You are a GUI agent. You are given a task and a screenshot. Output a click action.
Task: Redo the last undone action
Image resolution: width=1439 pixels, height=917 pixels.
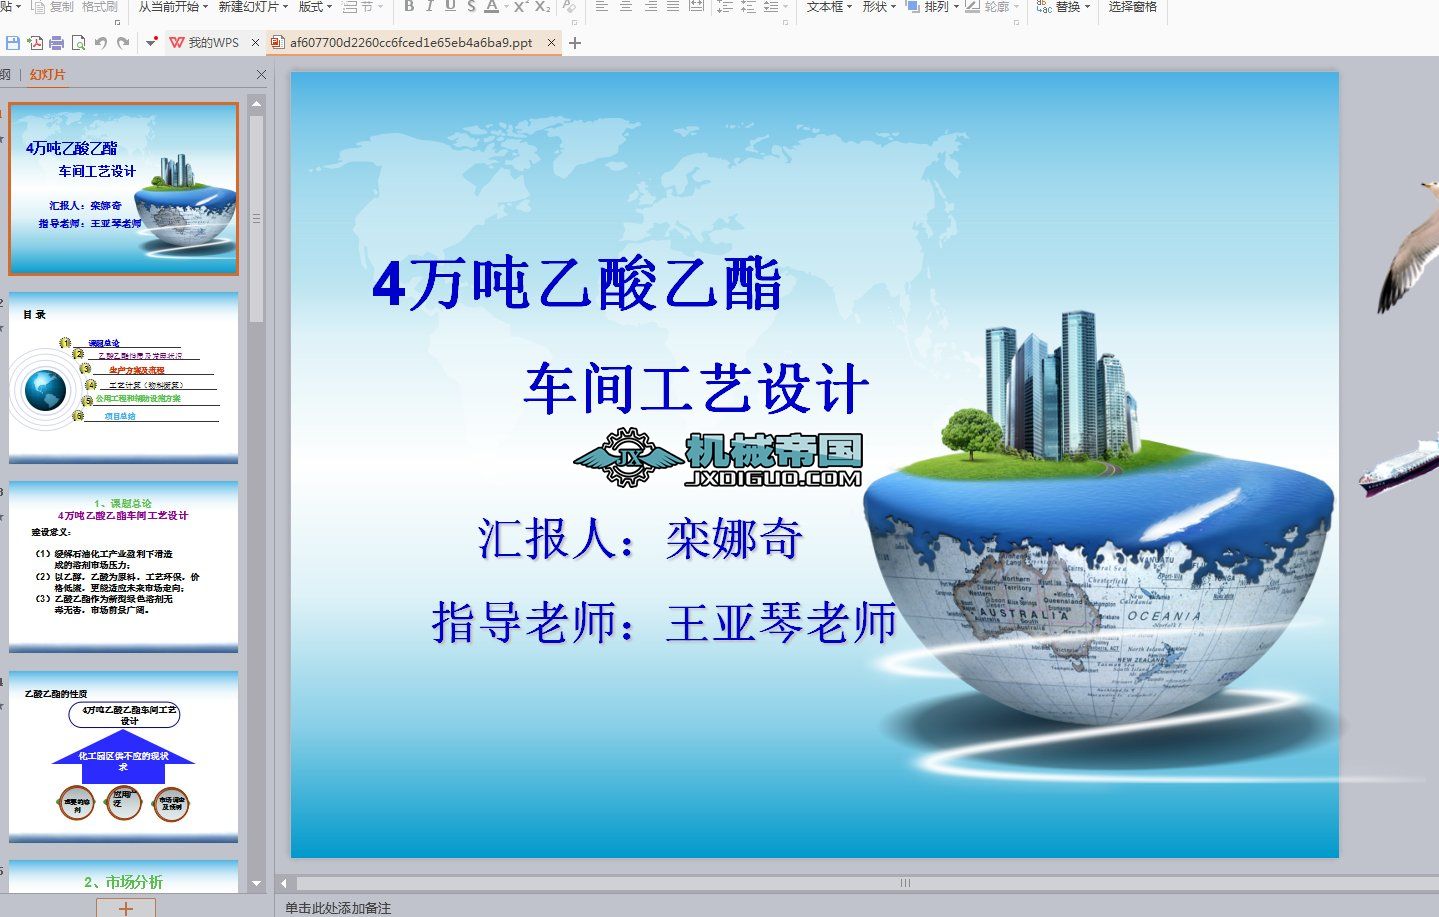click(123, 43)
